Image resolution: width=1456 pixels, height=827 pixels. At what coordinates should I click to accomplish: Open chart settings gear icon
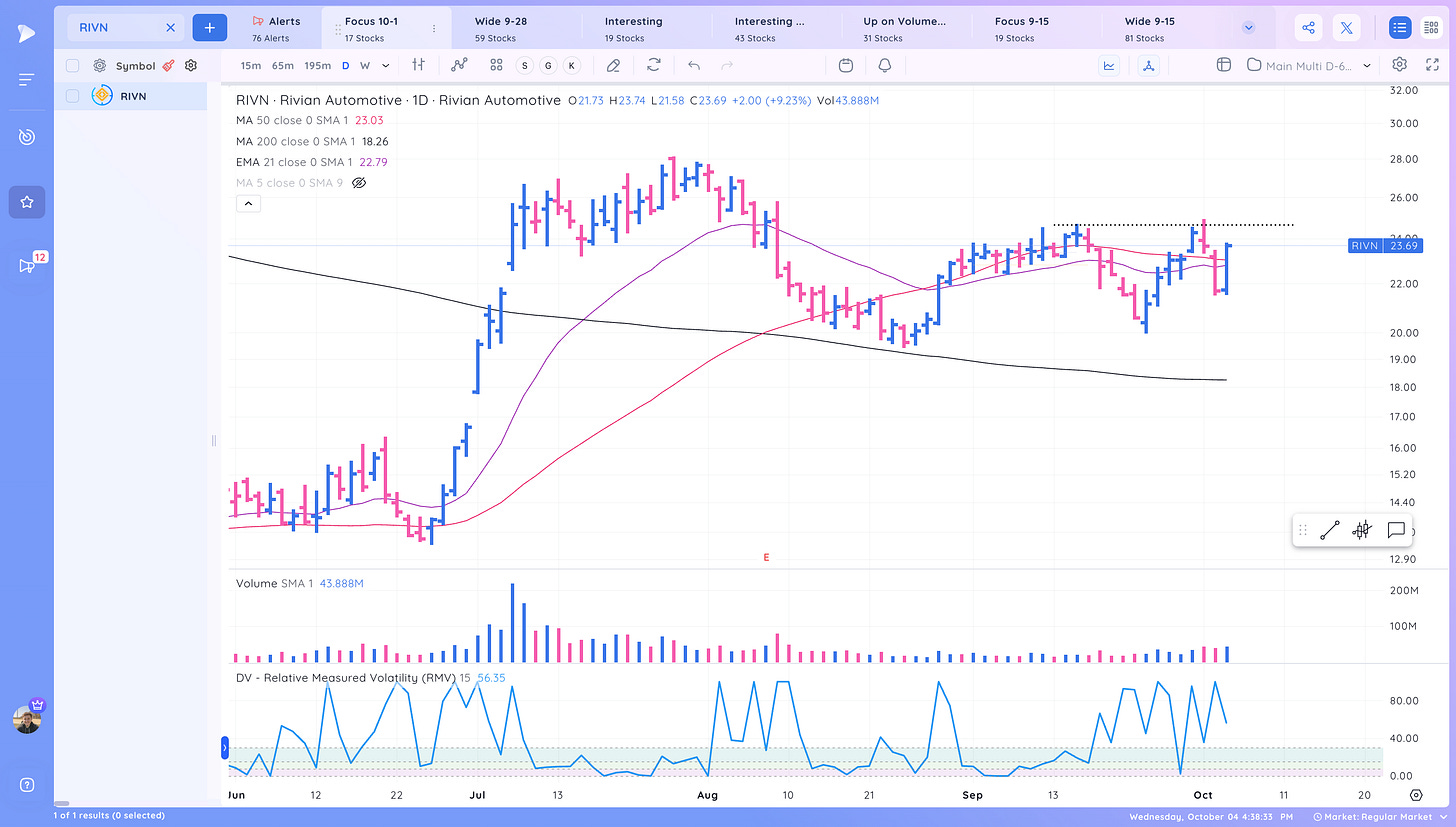(x=1400, y=65)
